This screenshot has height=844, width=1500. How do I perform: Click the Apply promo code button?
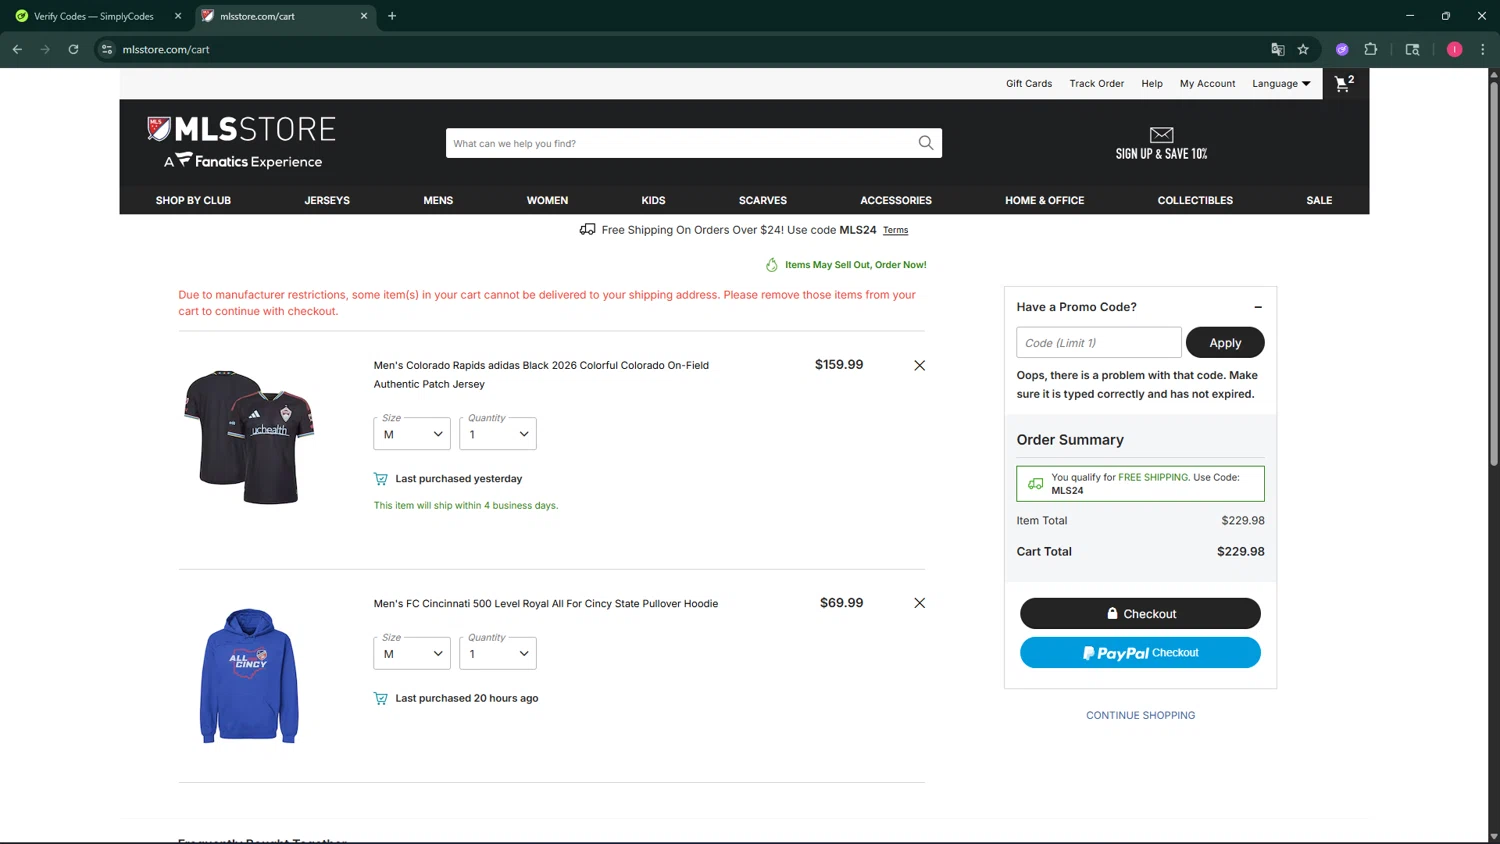tap(1225, 342)
